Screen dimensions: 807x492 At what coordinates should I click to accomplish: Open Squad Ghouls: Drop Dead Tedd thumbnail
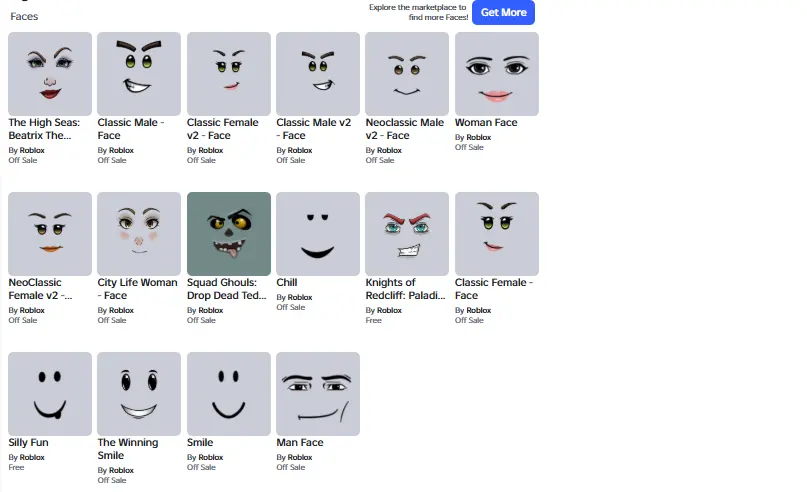click(x=229, y=234)
